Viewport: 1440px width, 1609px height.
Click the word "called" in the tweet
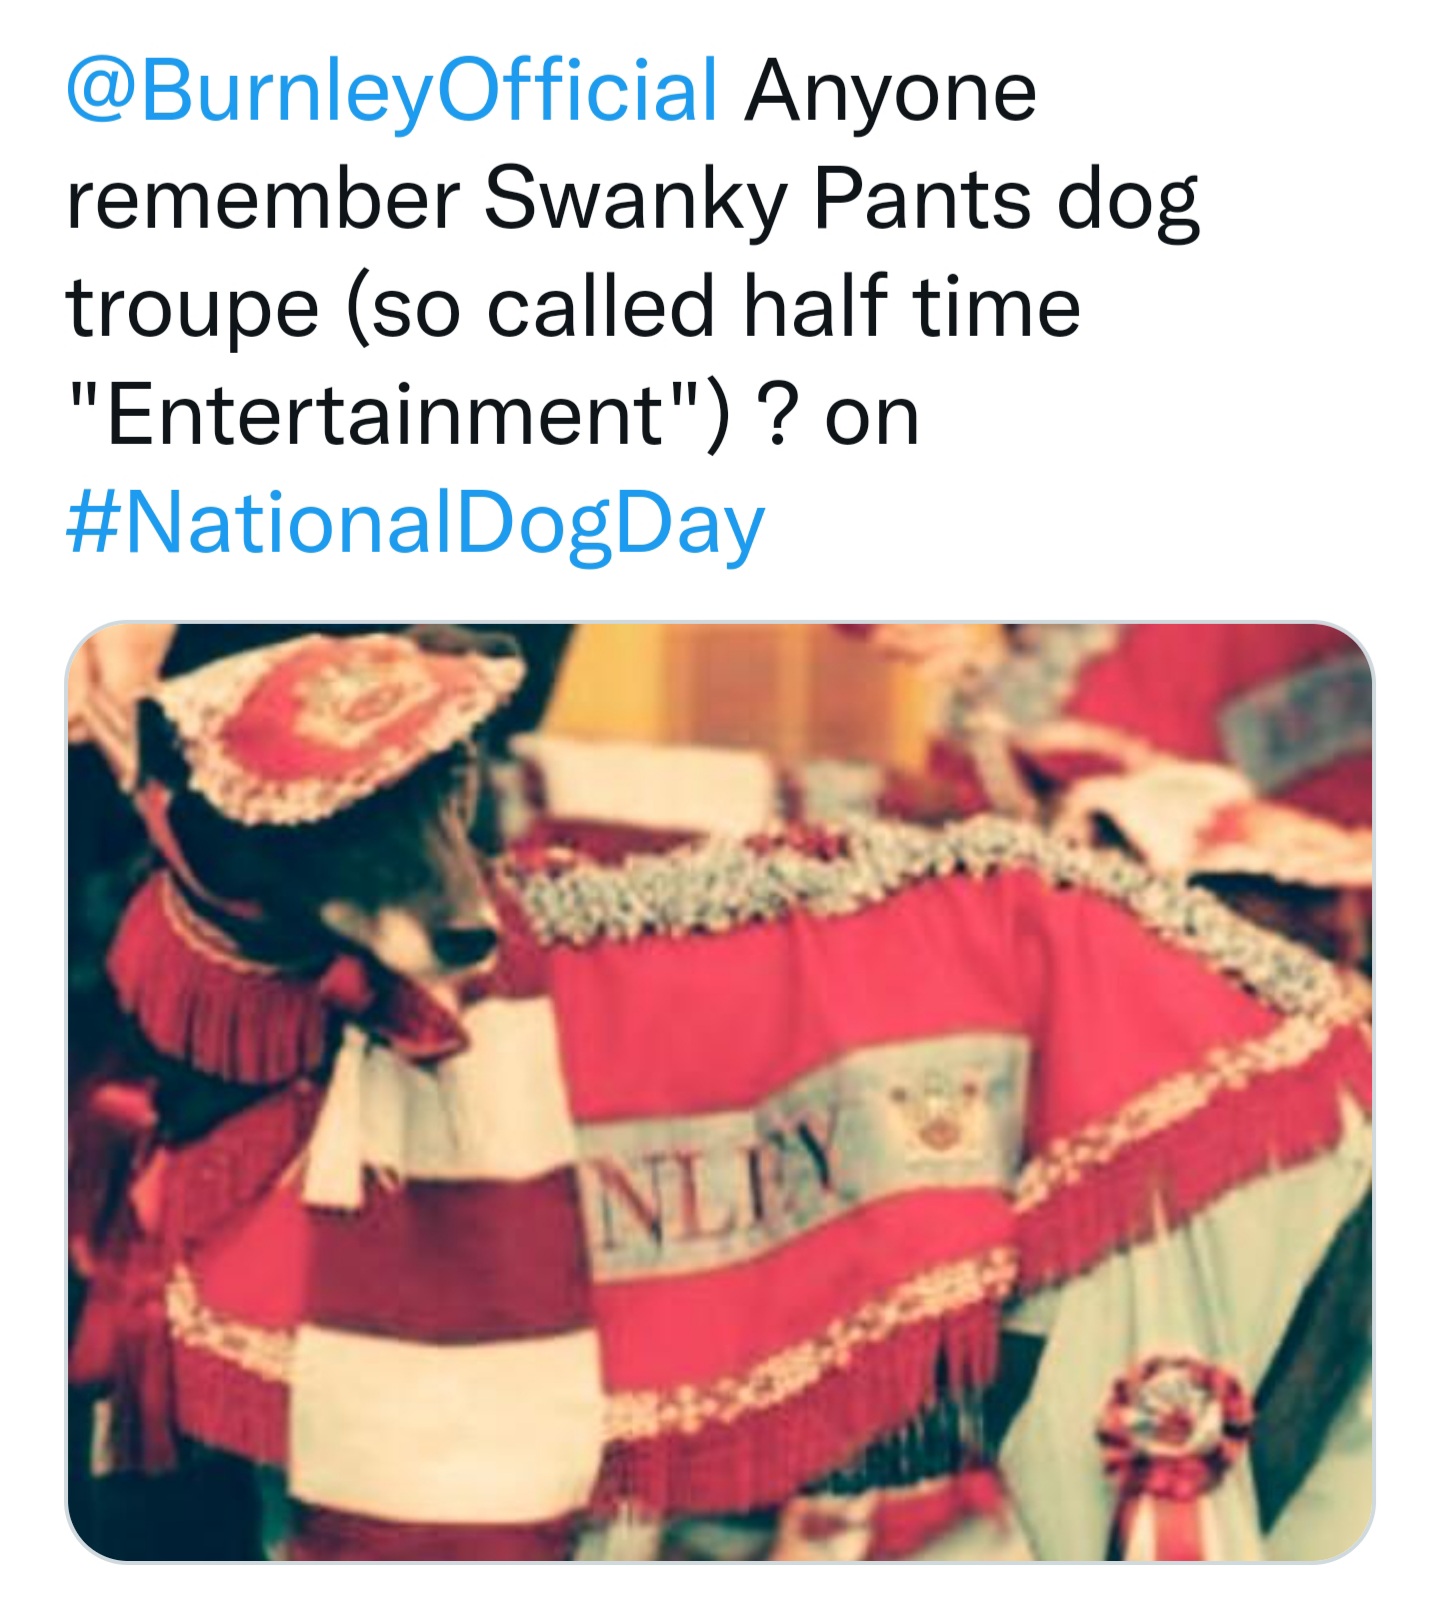click(x=600, y=307)
